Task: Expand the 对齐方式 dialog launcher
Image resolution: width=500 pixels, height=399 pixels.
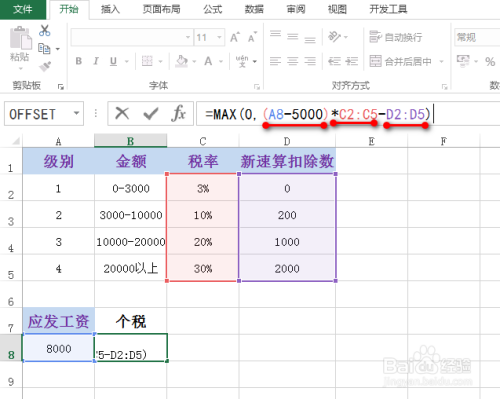Action: (x=444, y=87)
